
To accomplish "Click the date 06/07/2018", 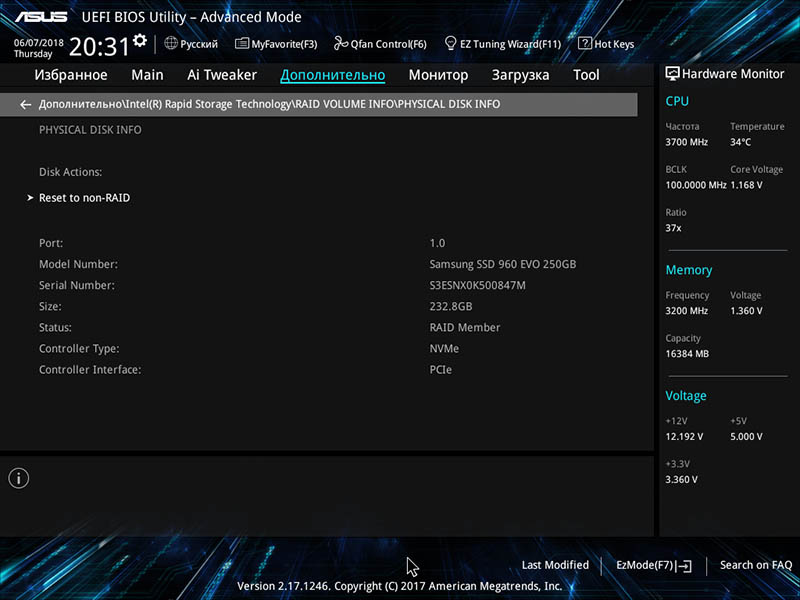I will pos(39,43).
